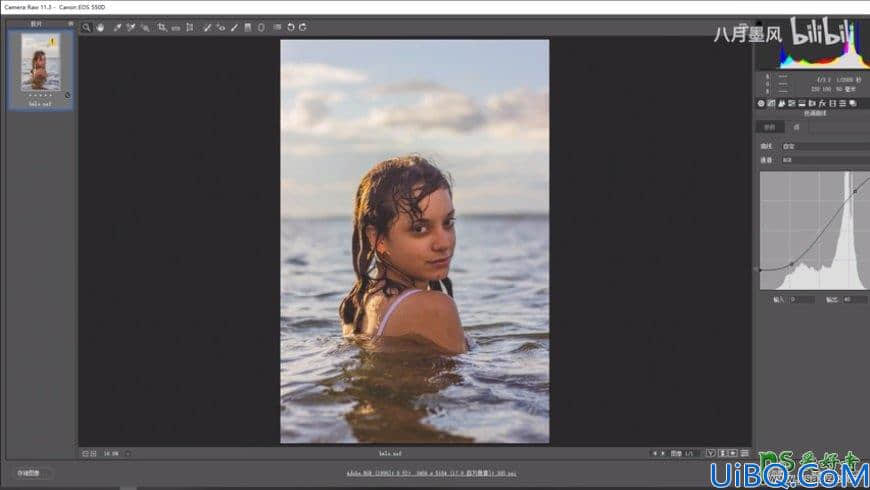
Task: Open the Snapshots panel tab
Action: click(x=853, y=103)
